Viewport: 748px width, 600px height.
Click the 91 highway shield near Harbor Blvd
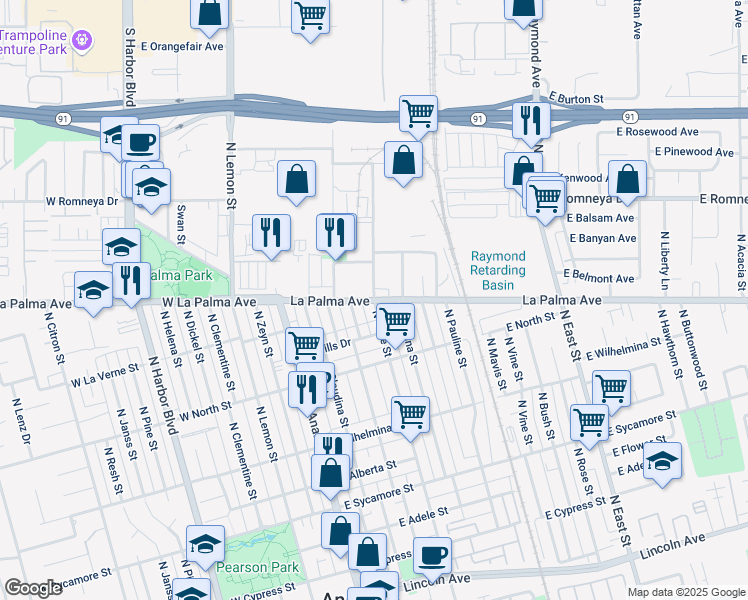tap(62, 118)
